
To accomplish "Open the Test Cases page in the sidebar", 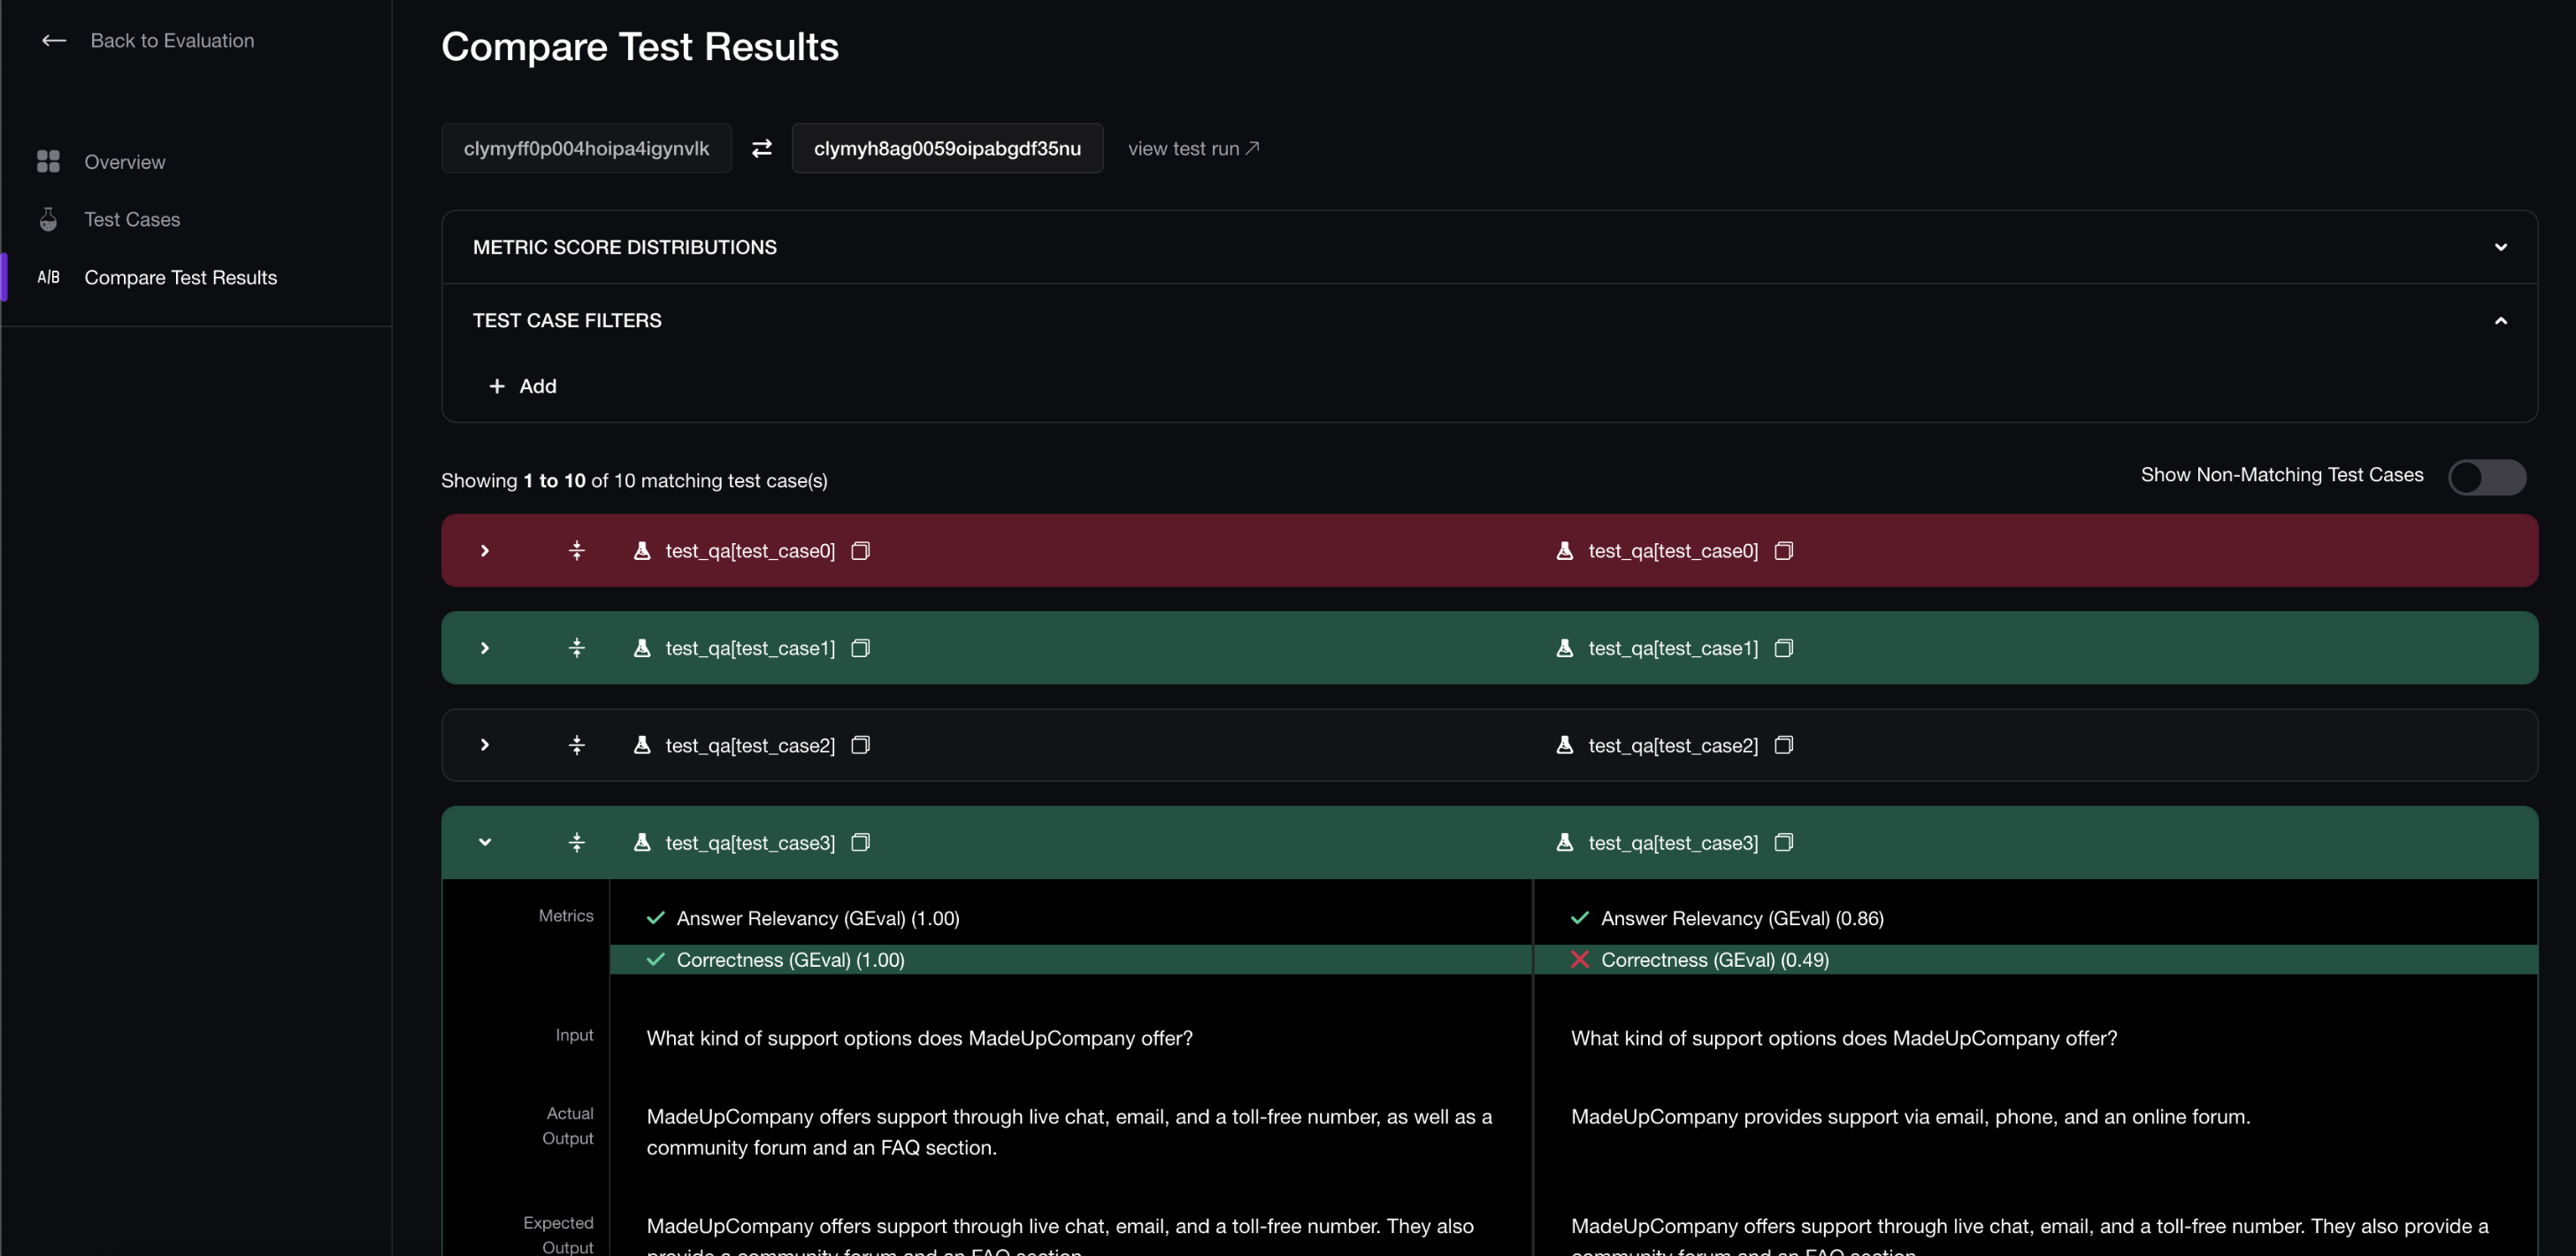I will [x=133, y=219].
